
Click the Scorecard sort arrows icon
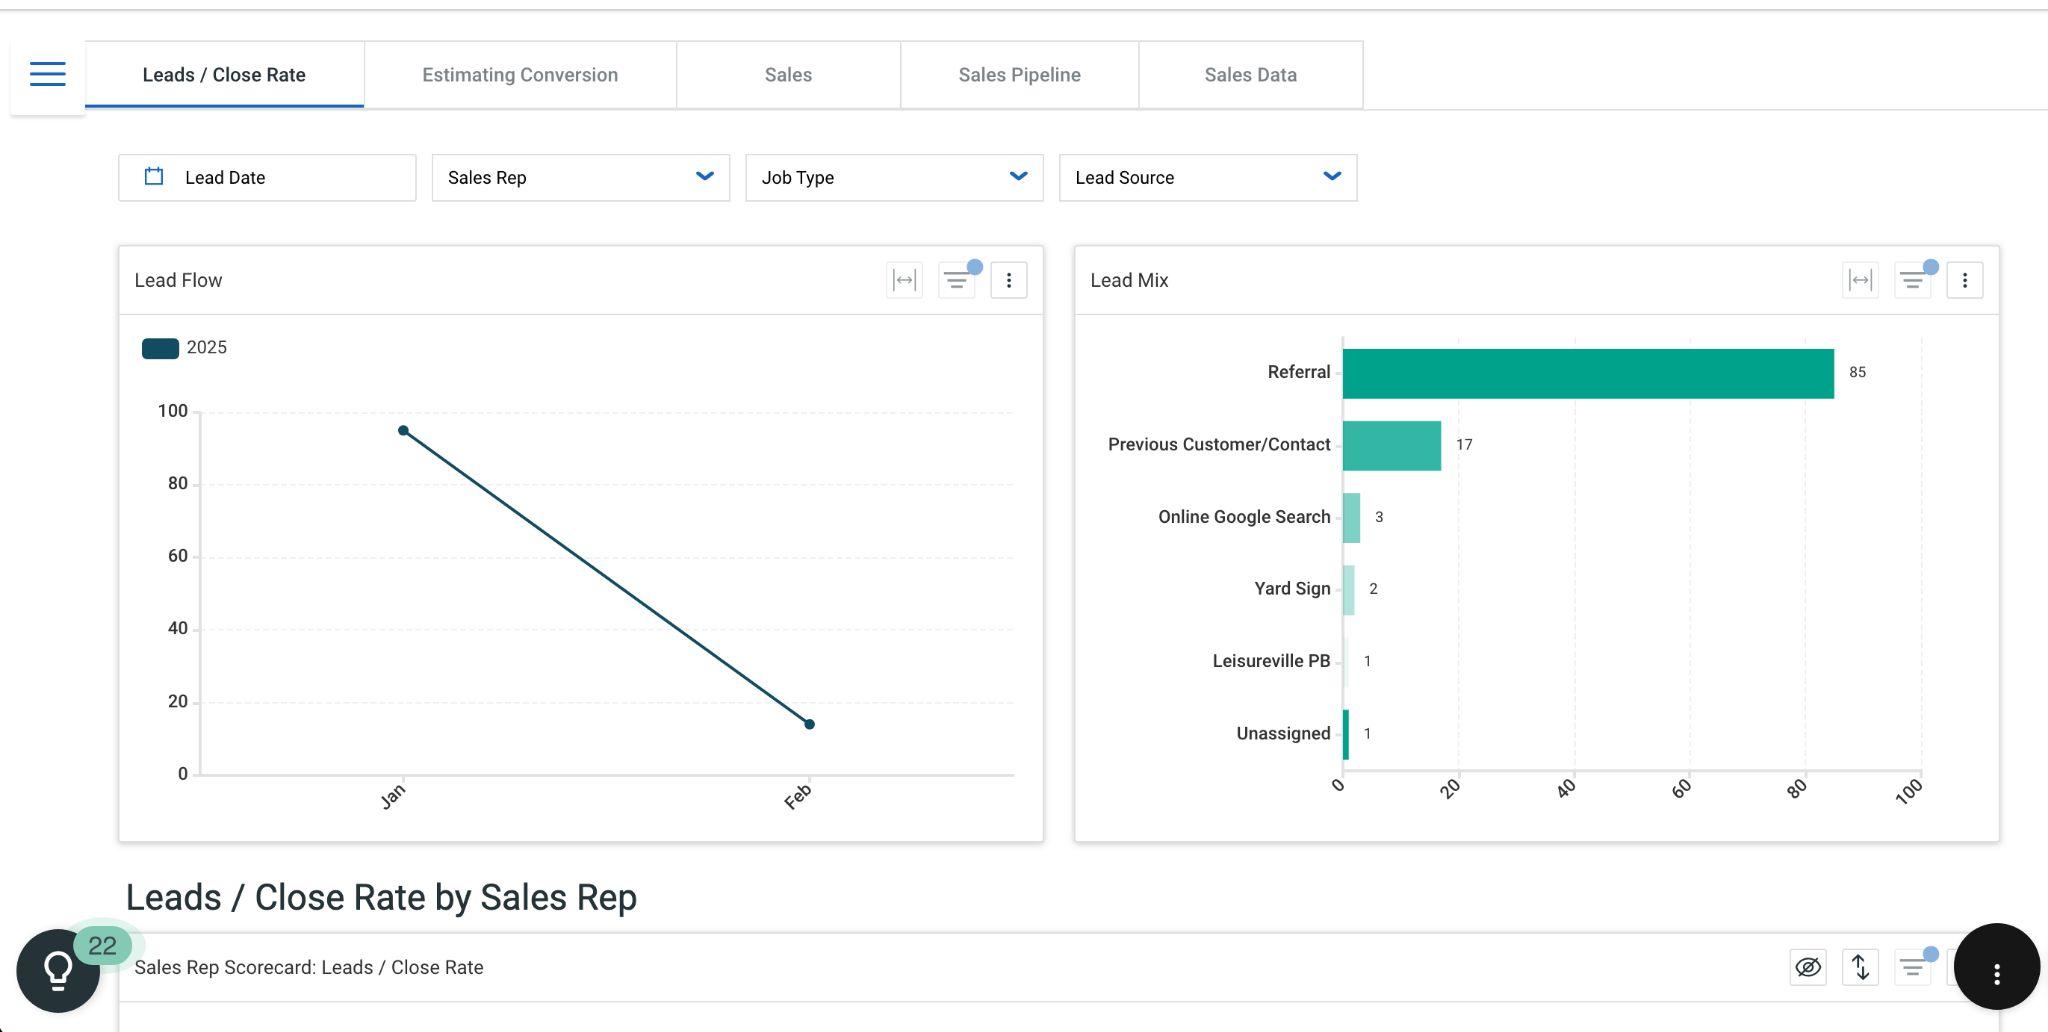(x=1860, y=967)
